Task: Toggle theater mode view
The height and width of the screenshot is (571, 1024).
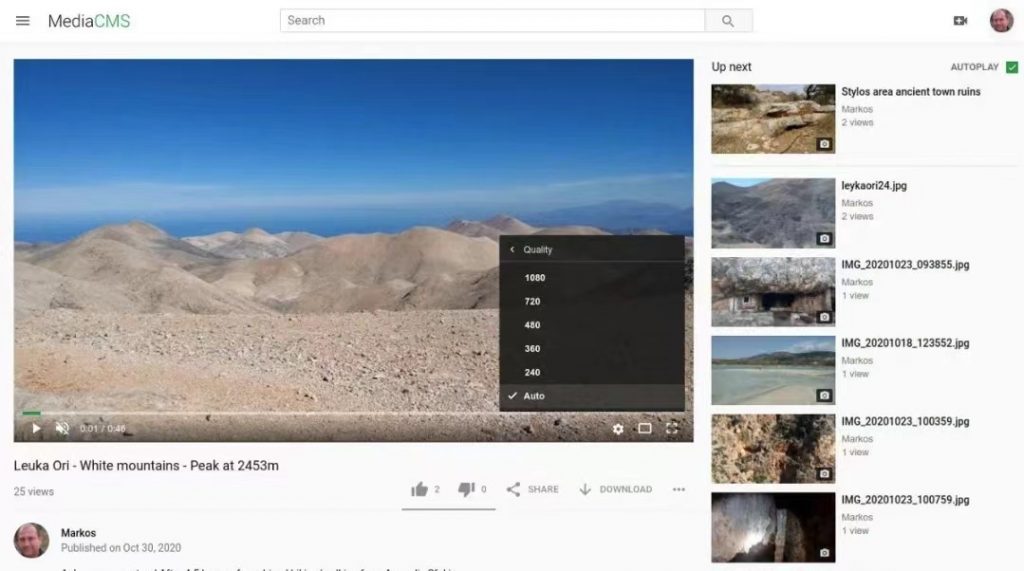Action: [645, 429]
